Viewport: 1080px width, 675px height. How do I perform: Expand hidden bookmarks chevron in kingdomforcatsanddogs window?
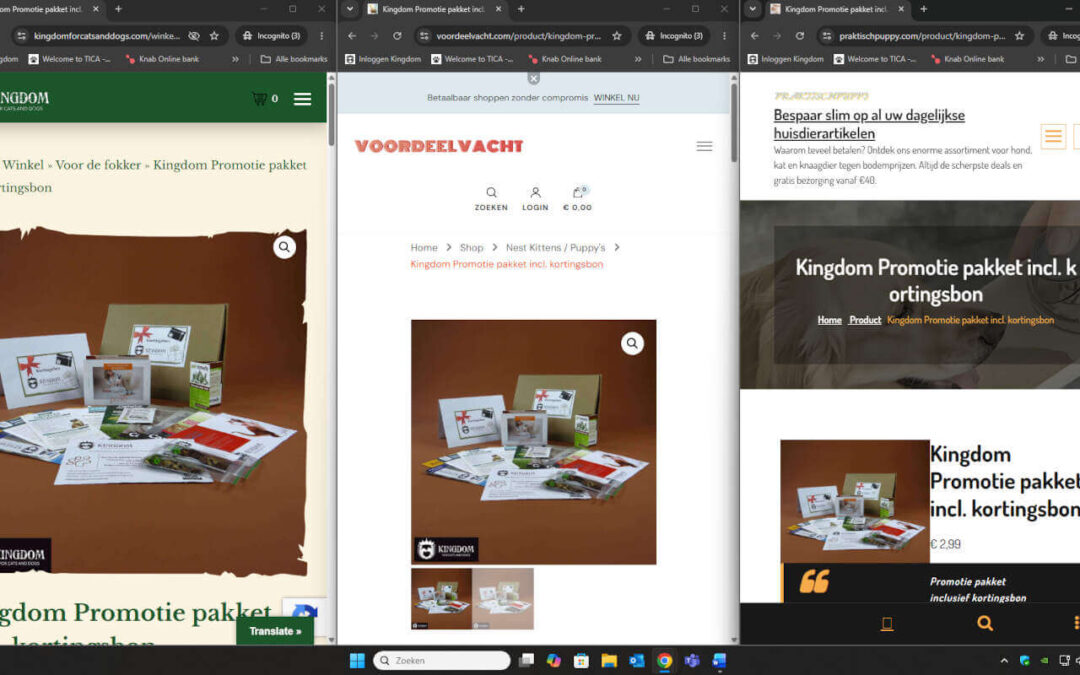pyautogui.click(x=236, y=59)
